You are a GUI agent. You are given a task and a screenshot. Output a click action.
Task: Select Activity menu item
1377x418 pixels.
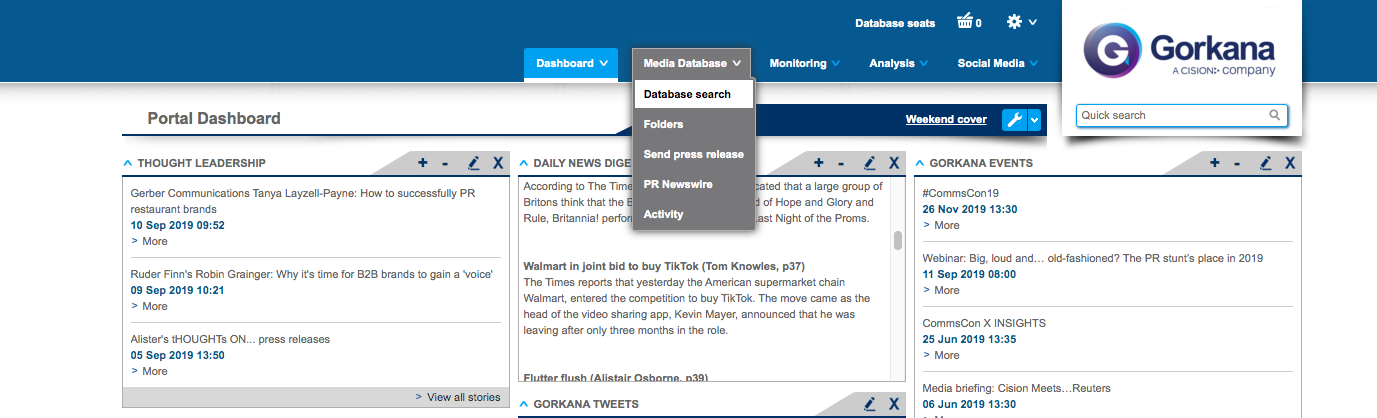point(693,214)
